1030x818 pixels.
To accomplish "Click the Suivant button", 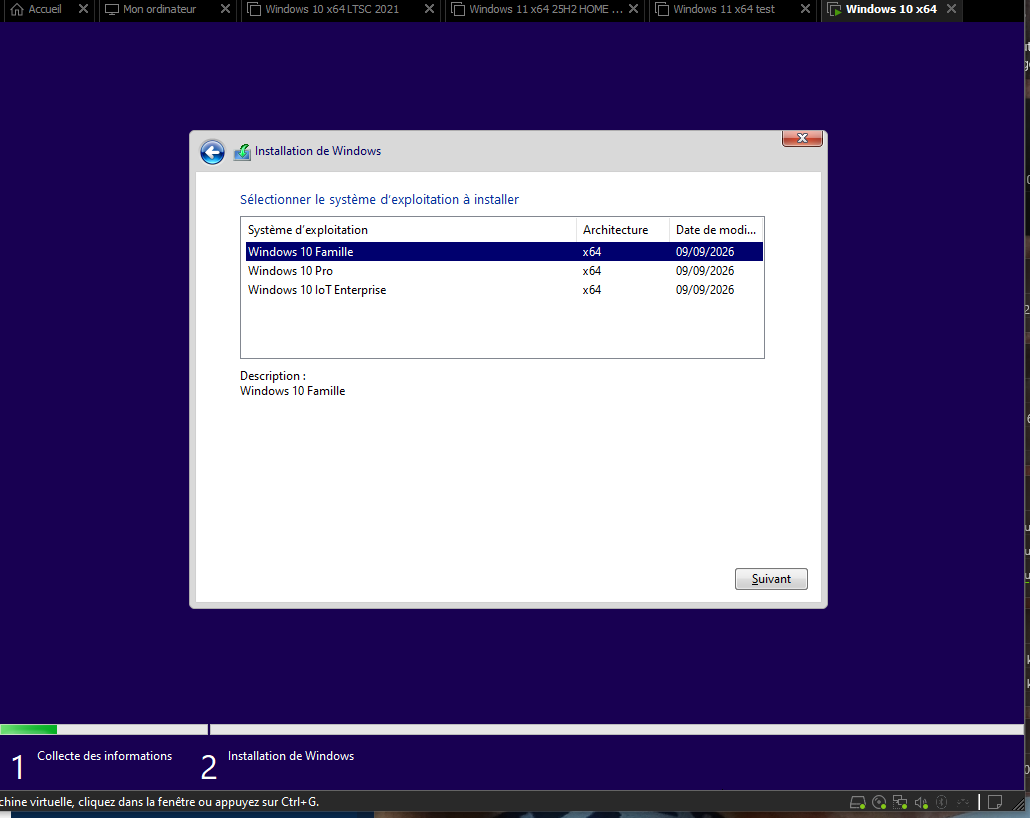I will click(x=771, y=579).
